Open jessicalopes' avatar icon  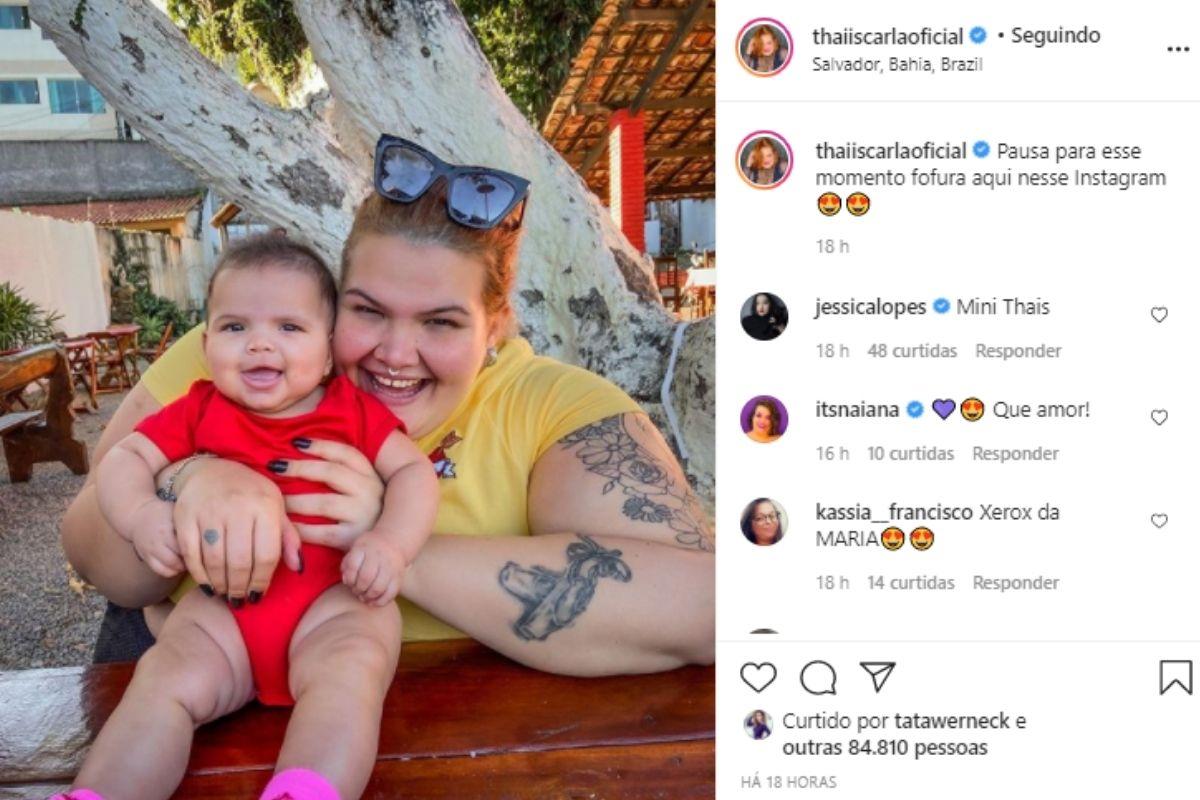click(764, 316)
